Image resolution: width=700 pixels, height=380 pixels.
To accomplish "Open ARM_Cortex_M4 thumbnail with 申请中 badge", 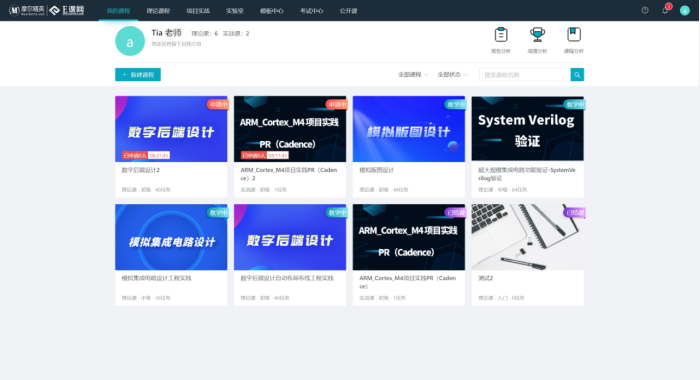I will [290, 129].
